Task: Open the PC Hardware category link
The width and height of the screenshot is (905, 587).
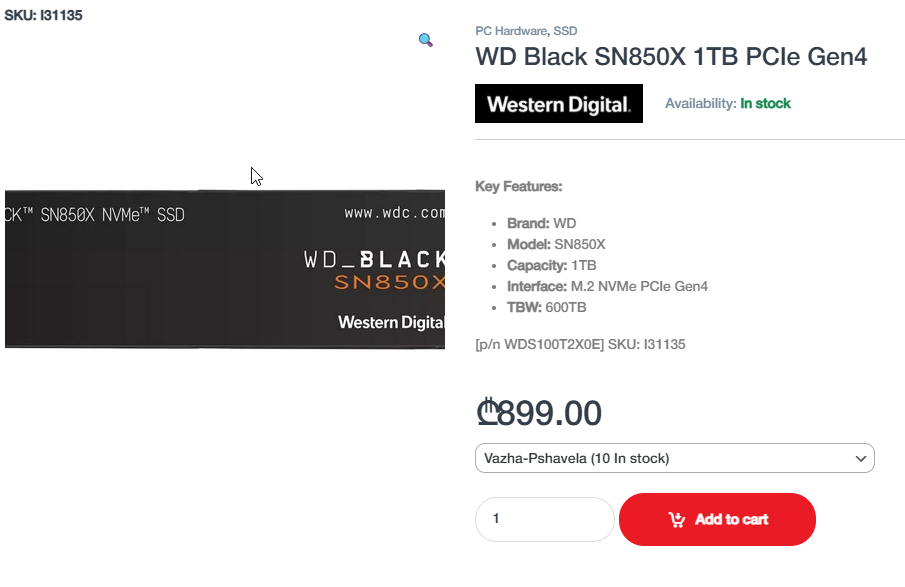Action: point(511,31)
